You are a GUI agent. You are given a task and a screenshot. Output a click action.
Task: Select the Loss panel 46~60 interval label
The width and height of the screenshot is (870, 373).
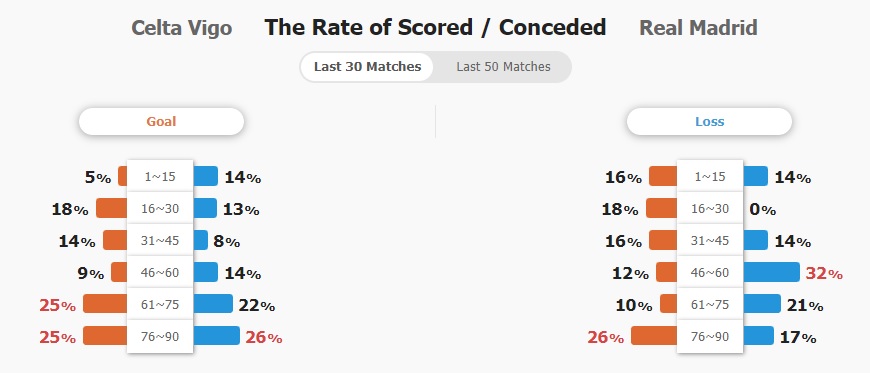click(x=710, y=273)
